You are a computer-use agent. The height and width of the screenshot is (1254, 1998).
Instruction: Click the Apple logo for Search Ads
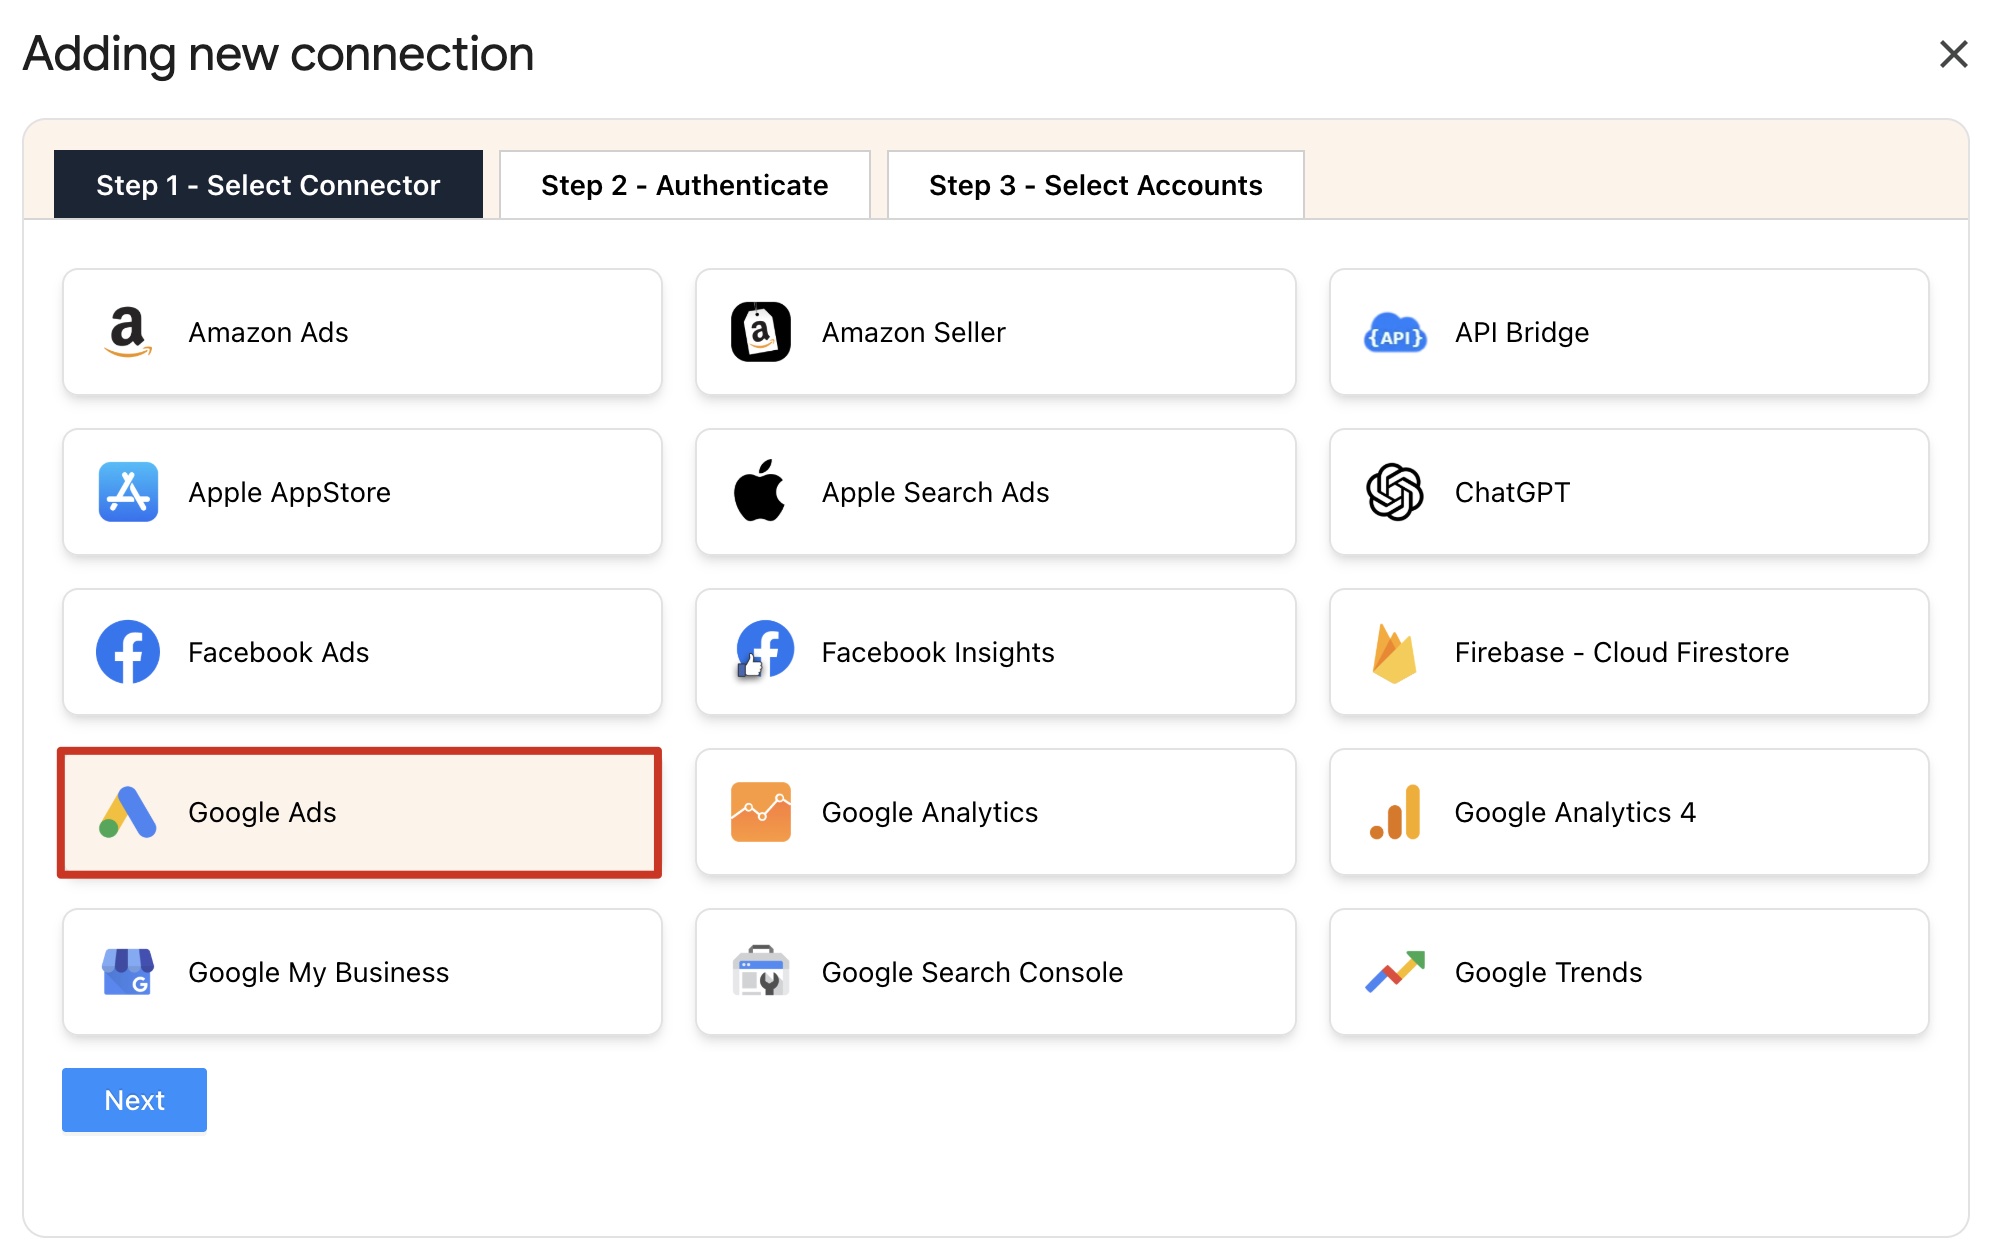tap(760, 491)
